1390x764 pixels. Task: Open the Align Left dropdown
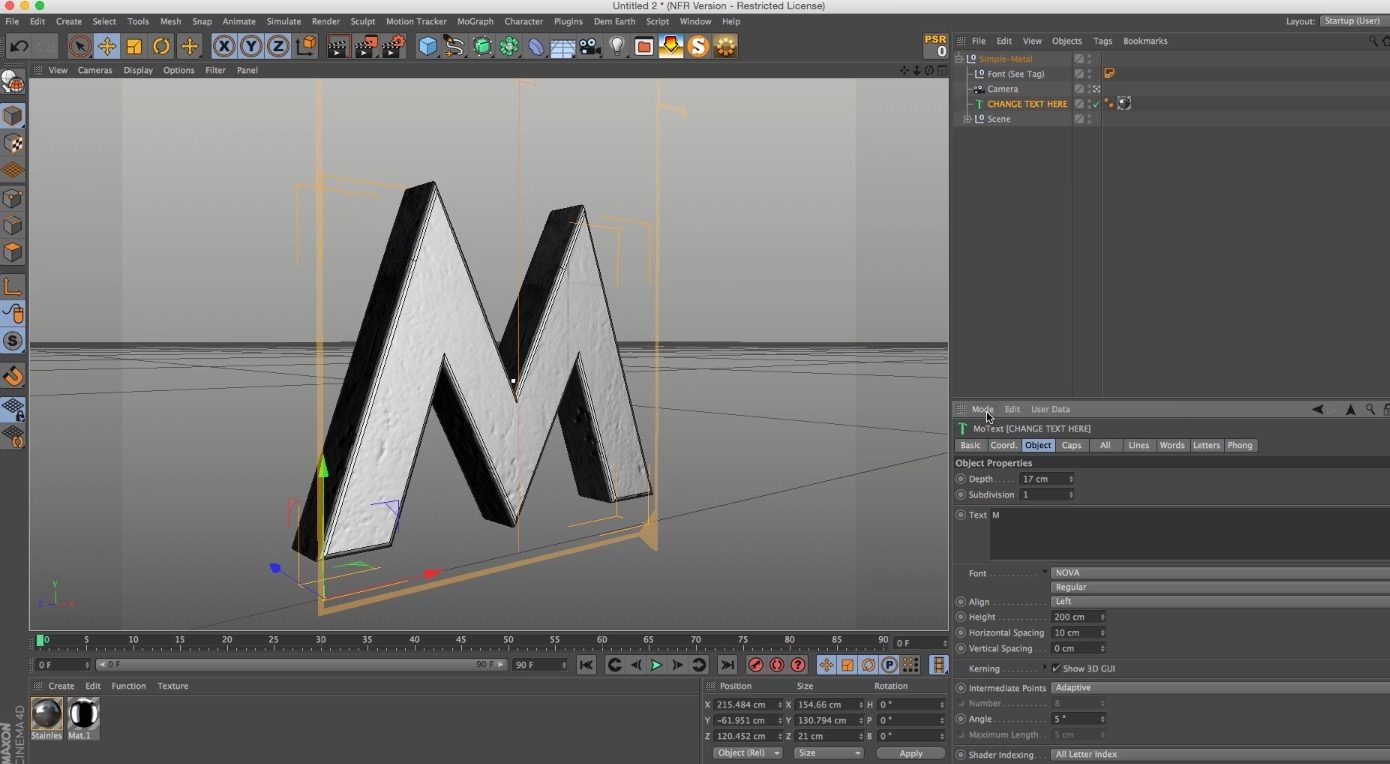click(1220, 602)
